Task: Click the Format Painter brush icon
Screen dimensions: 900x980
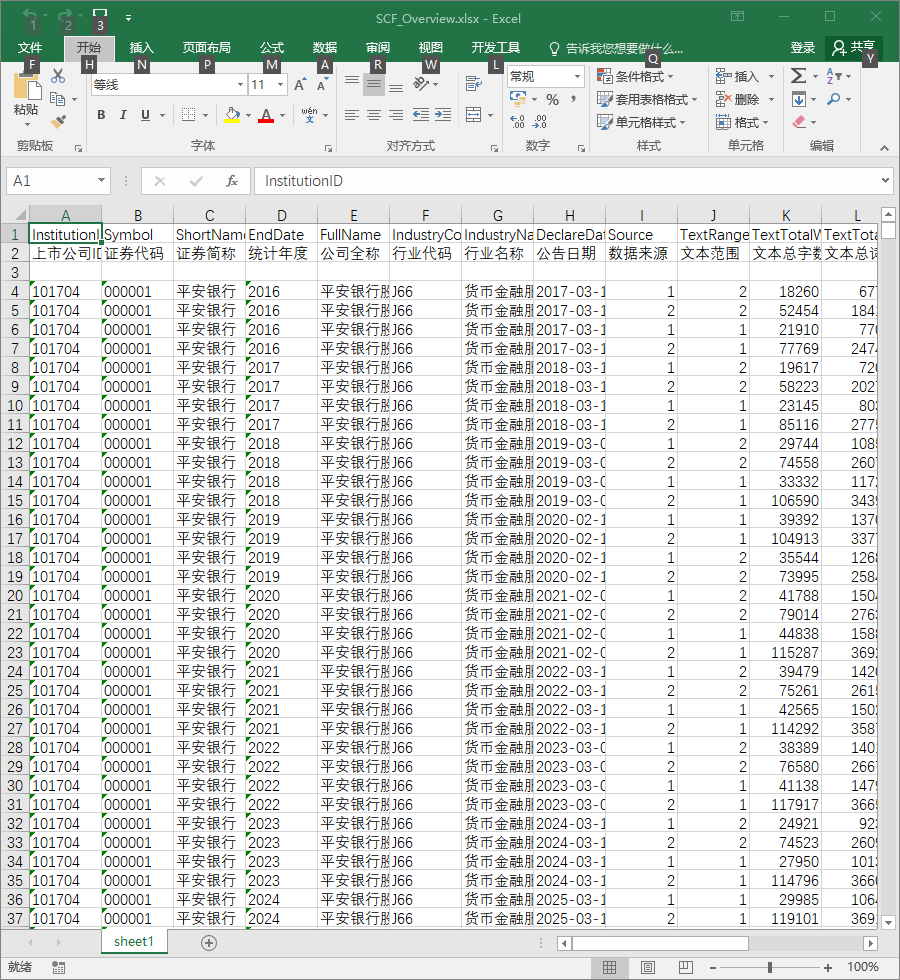Action: pos(58,121)
